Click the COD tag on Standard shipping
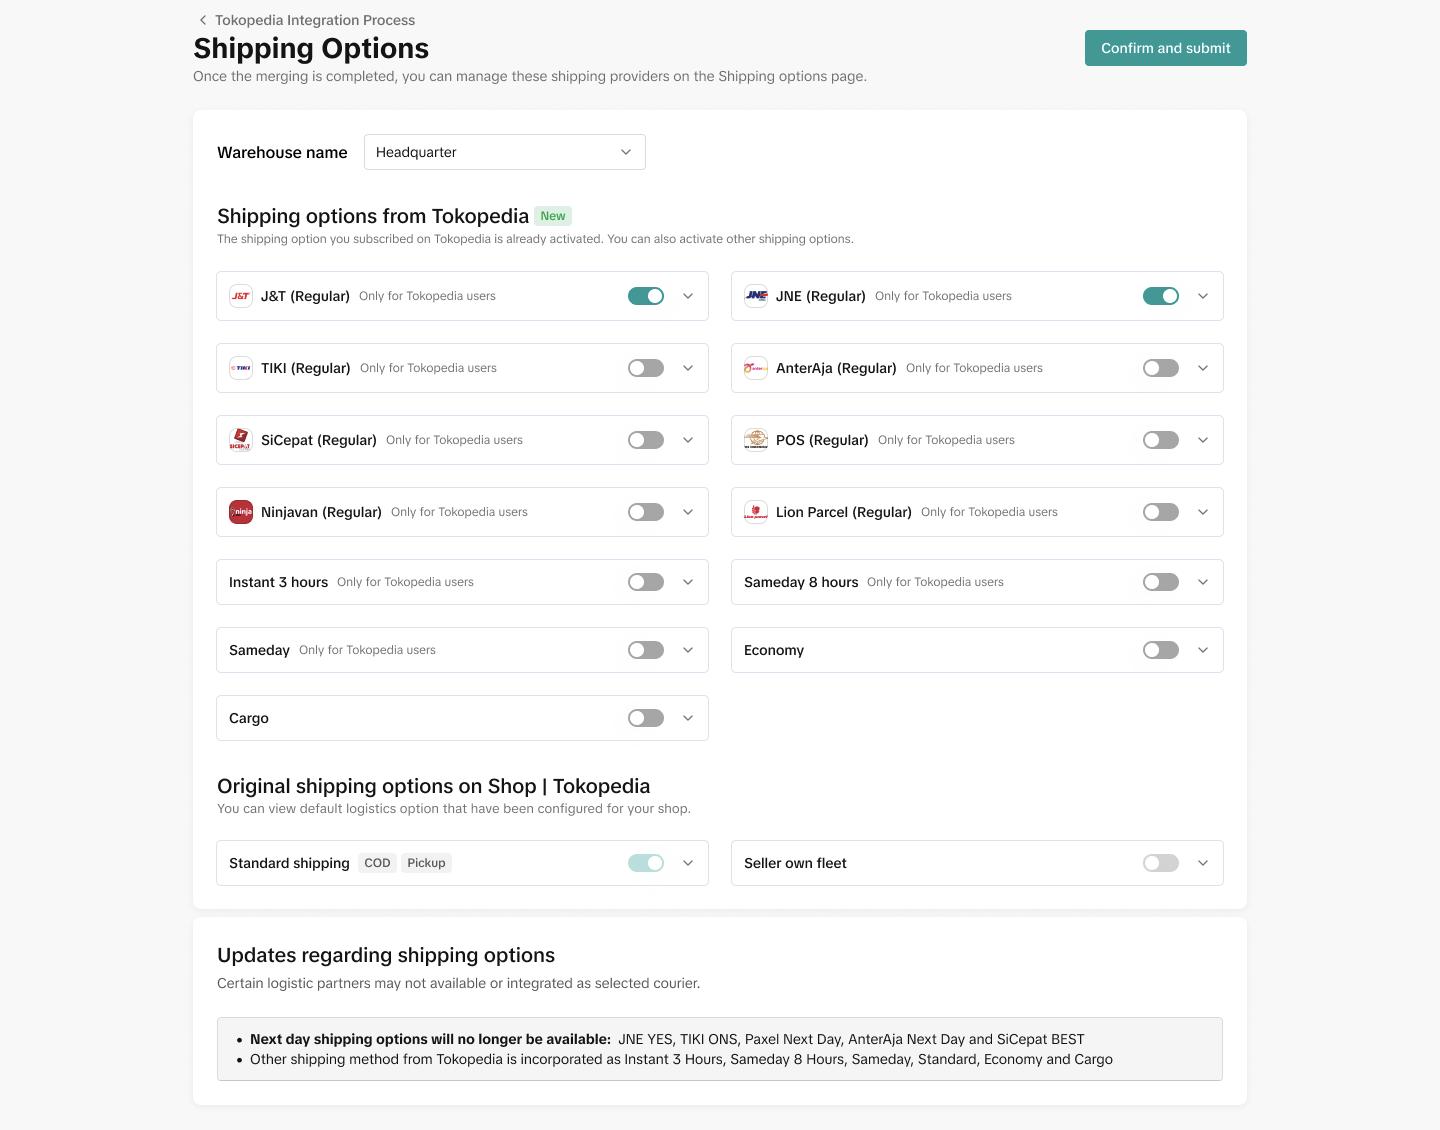This screenshot has height=1130, width=1440. pyautogui.click(x=377, y=863)
